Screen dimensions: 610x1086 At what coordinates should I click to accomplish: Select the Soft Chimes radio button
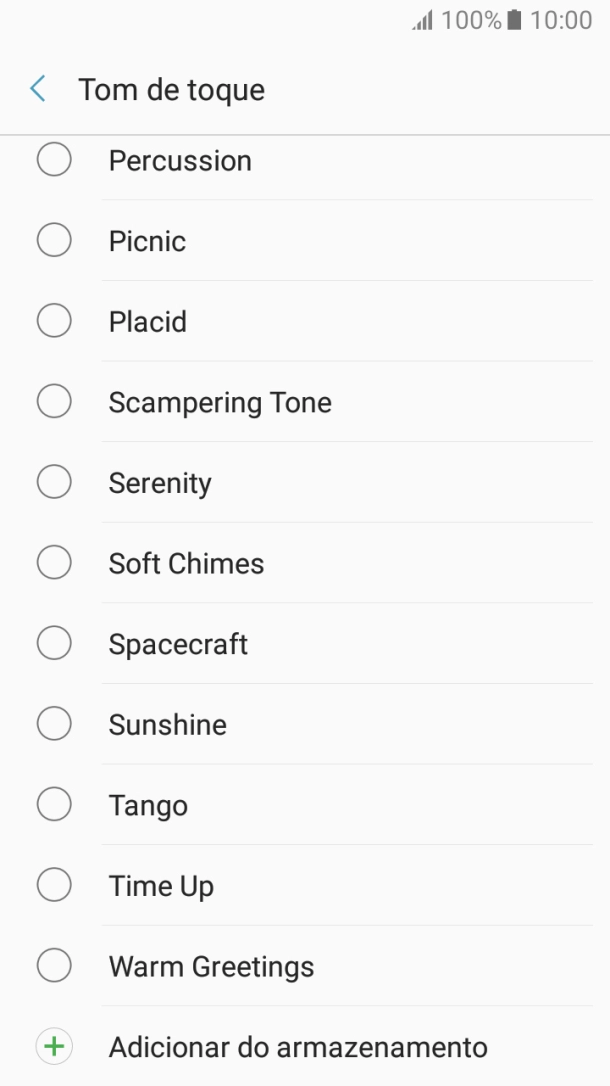[54, 563]
